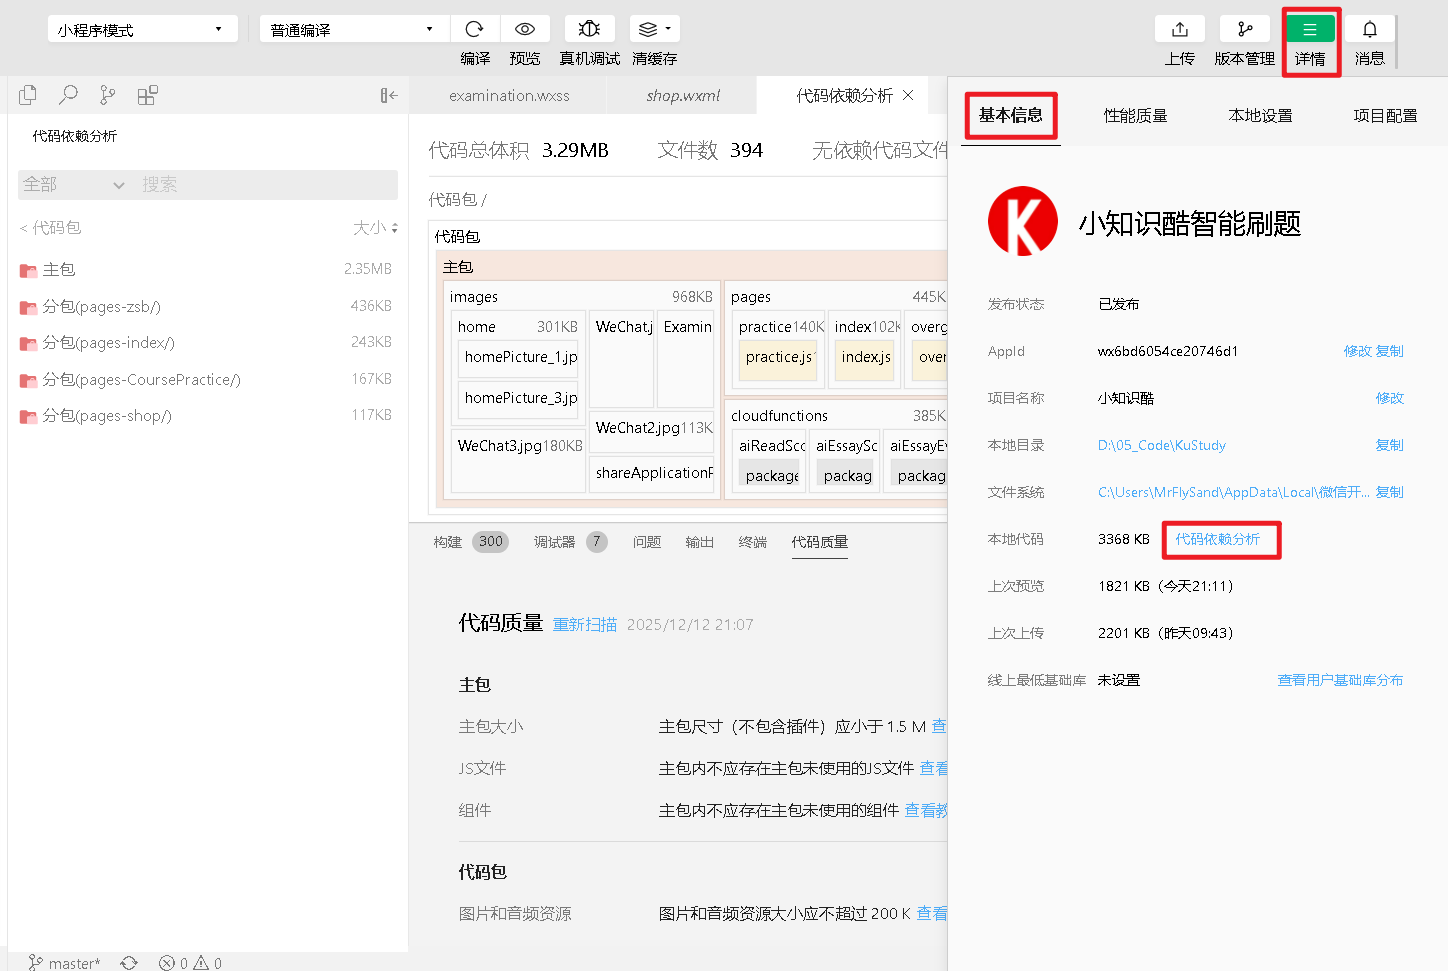
Task: Click 复制 next to 文件系统 path
Action: point(1390,492)
